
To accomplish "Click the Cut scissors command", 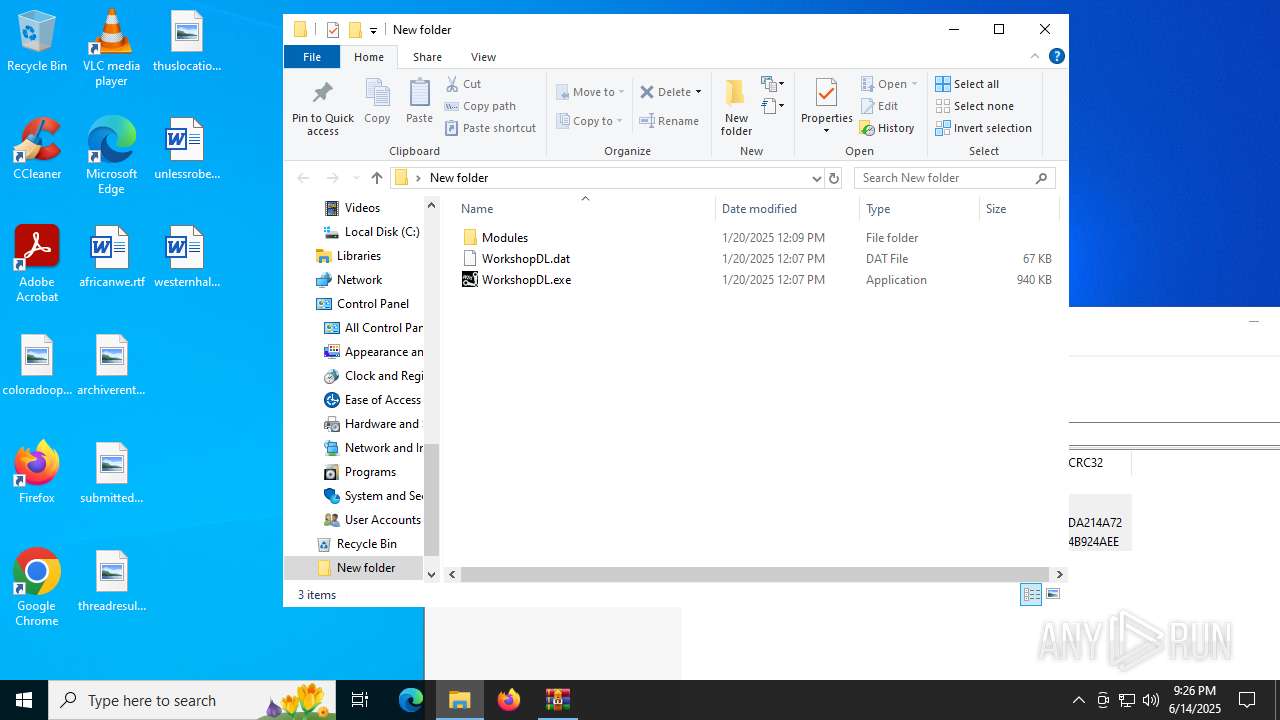I will click(463, 84).
